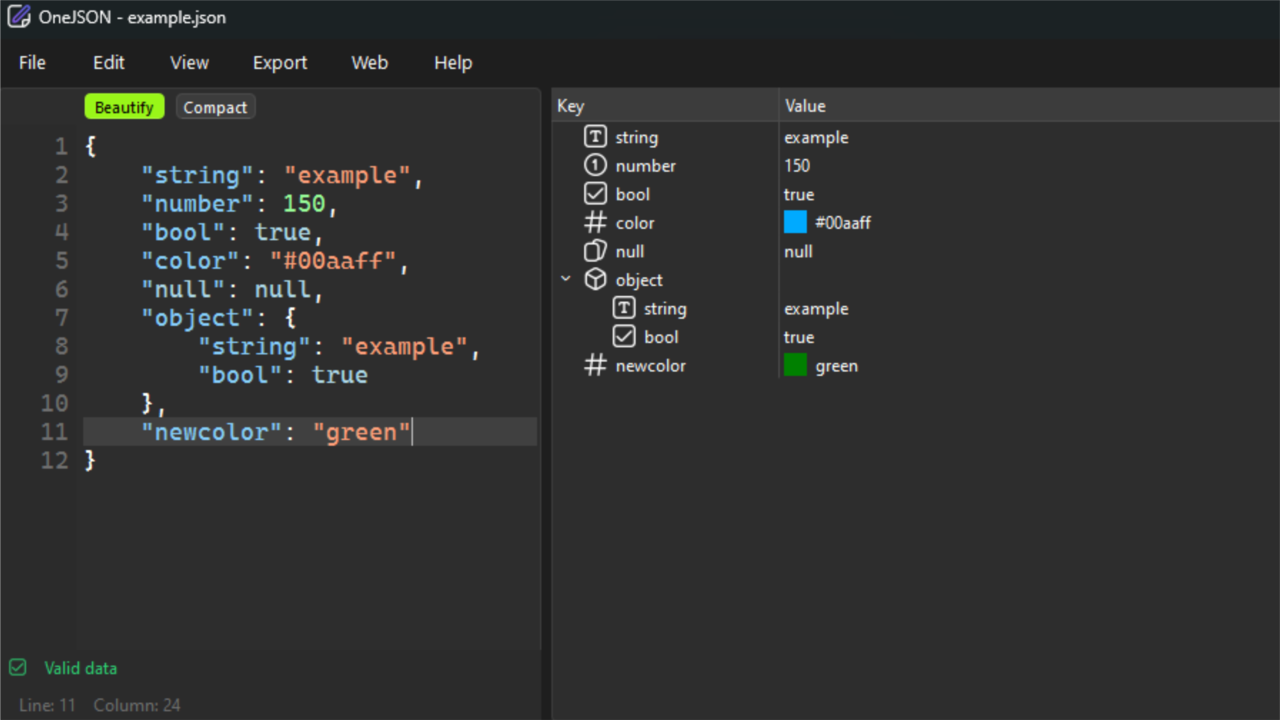Image resolution: width=1280 pixels, height=720 pixels.
Task: Click the green Valid data check icon
Action: 18,668
